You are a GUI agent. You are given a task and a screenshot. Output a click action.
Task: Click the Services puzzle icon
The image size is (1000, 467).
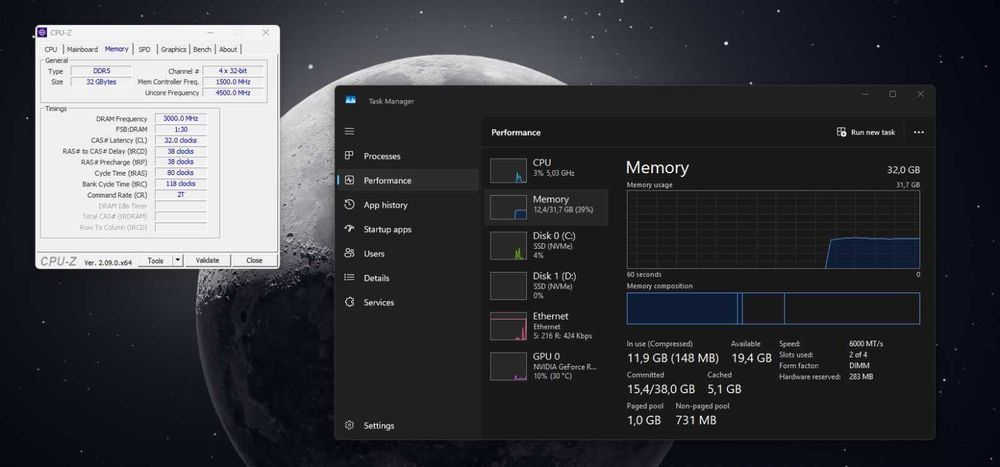pyautogui.click(x=349, y=302)
